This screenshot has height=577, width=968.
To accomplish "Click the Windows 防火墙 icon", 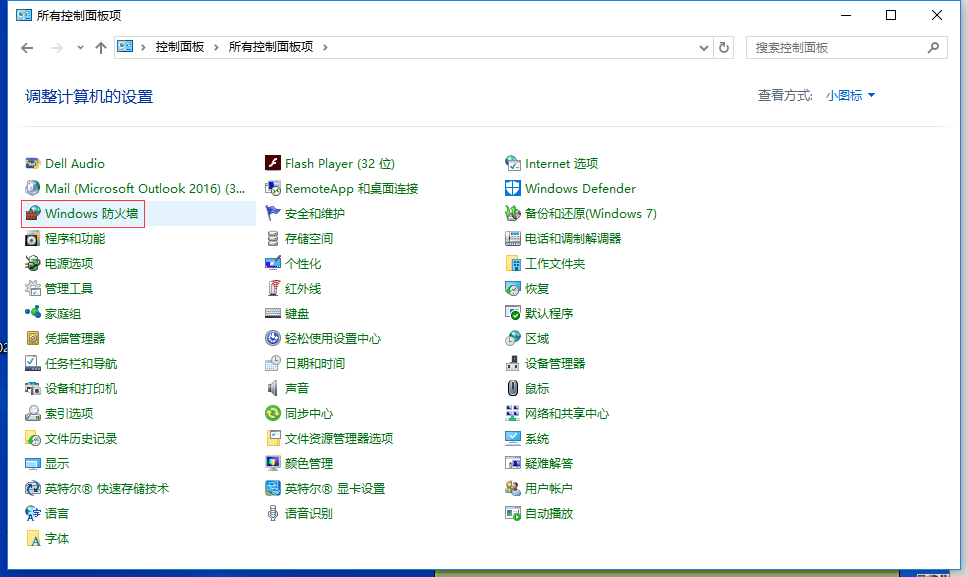I will (x=34, y=214).
